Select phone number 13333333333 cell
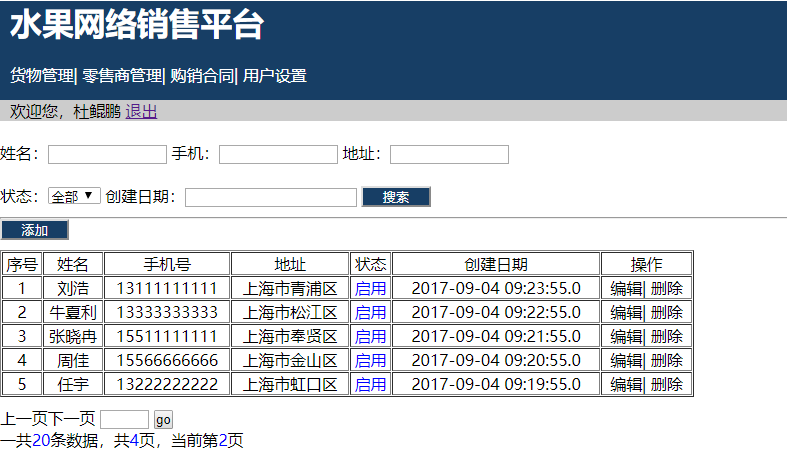 point(167,312)
